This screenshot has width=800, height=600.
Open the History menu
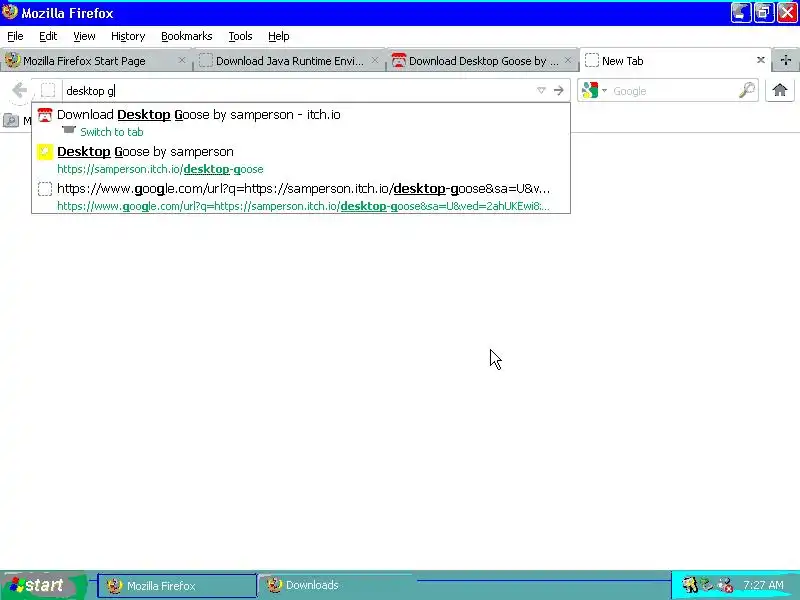click(x=128, y=36)
